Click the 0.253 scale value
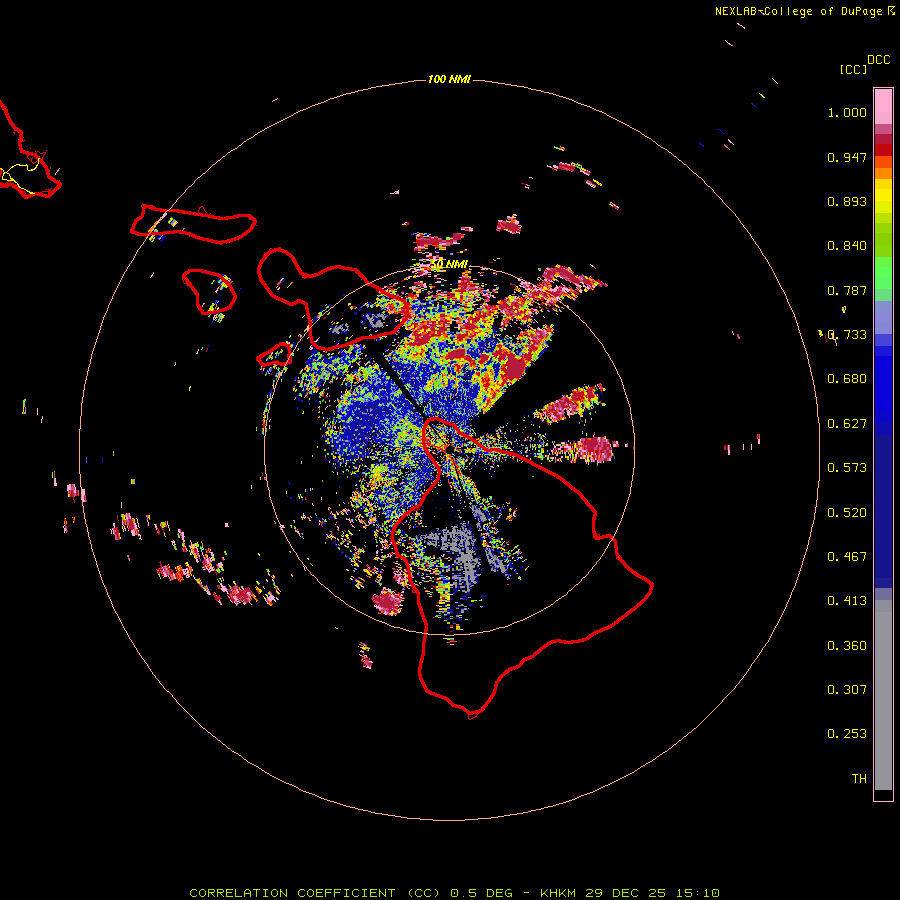 coord(847,734)
